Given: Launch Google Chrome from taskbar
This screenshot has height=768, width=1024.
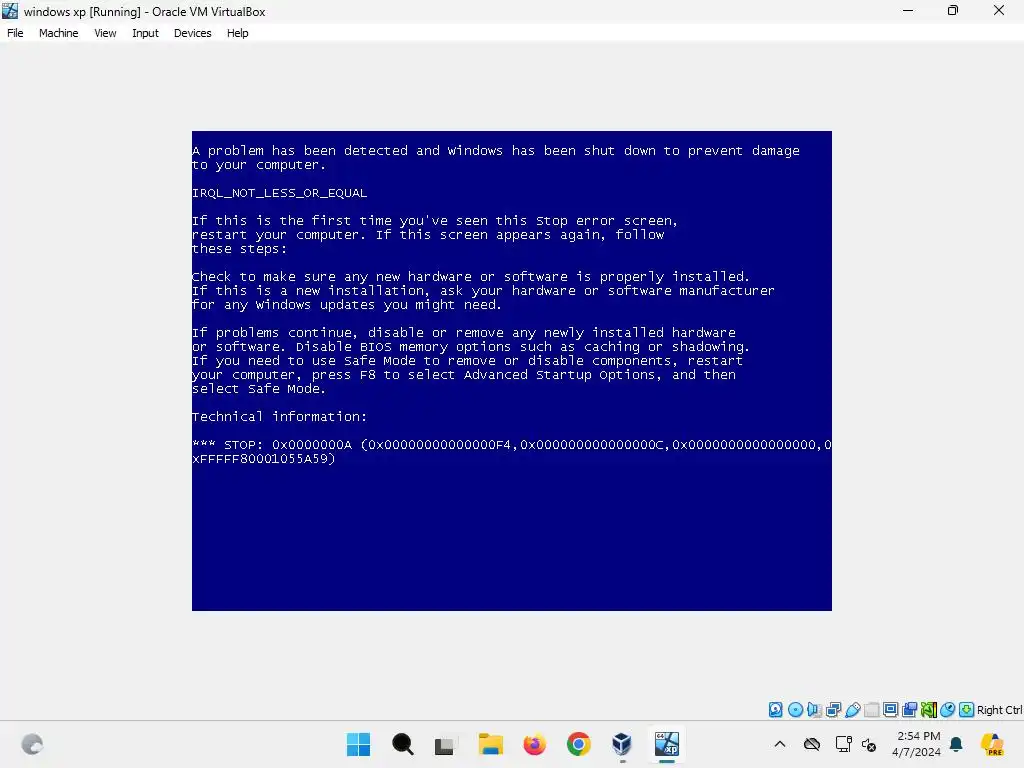Looking at the screenshot, I should [x=579, y=744].
